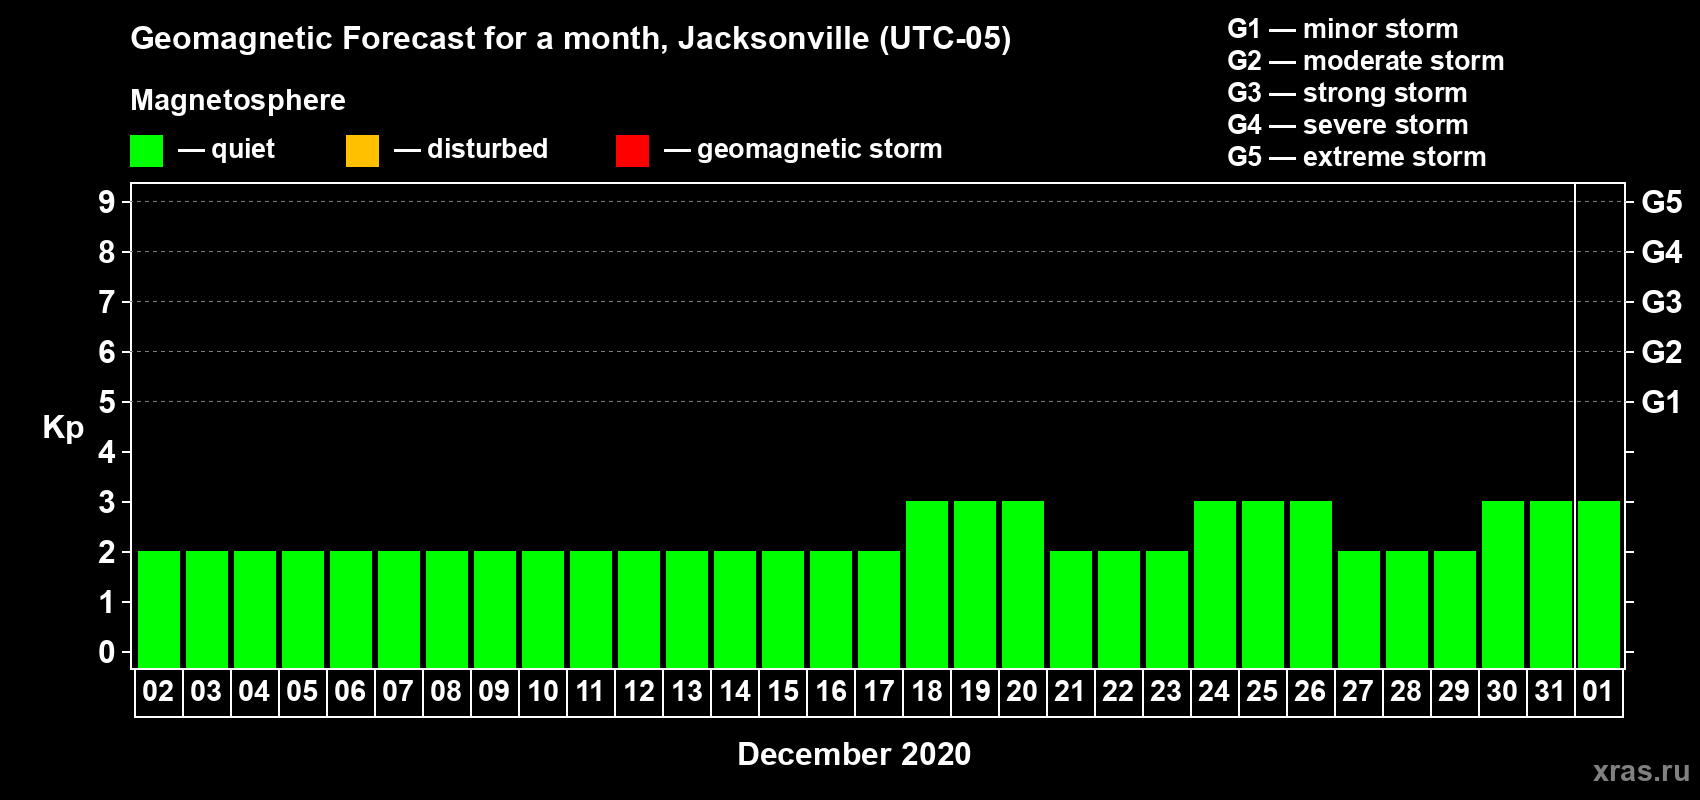The height and width of the screenshot is (800, 1700).
Task: Click the G3 — strong storm legend text
Action: coord(1347,93)
